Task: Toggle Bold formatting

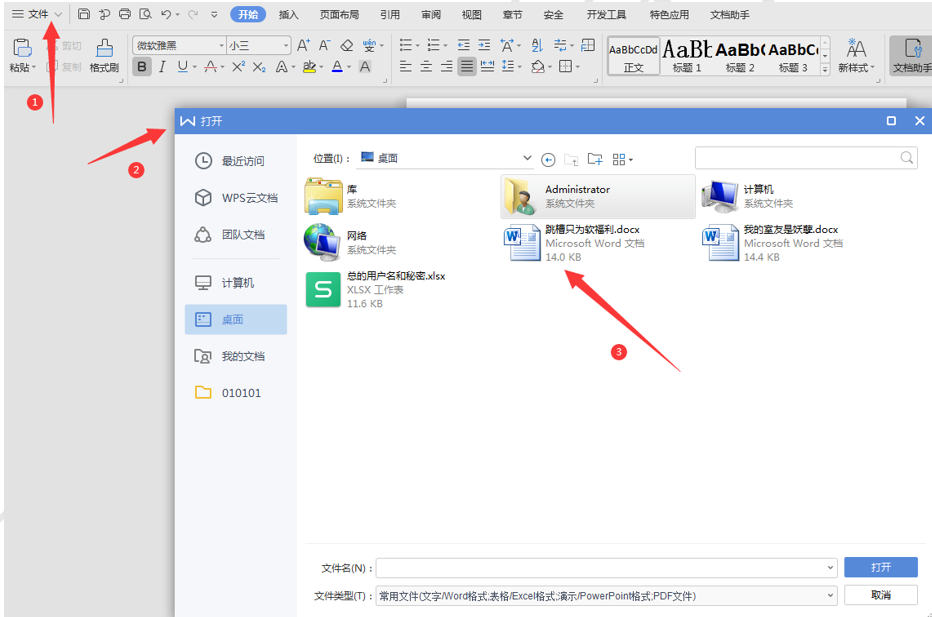Action: (141, 67)
